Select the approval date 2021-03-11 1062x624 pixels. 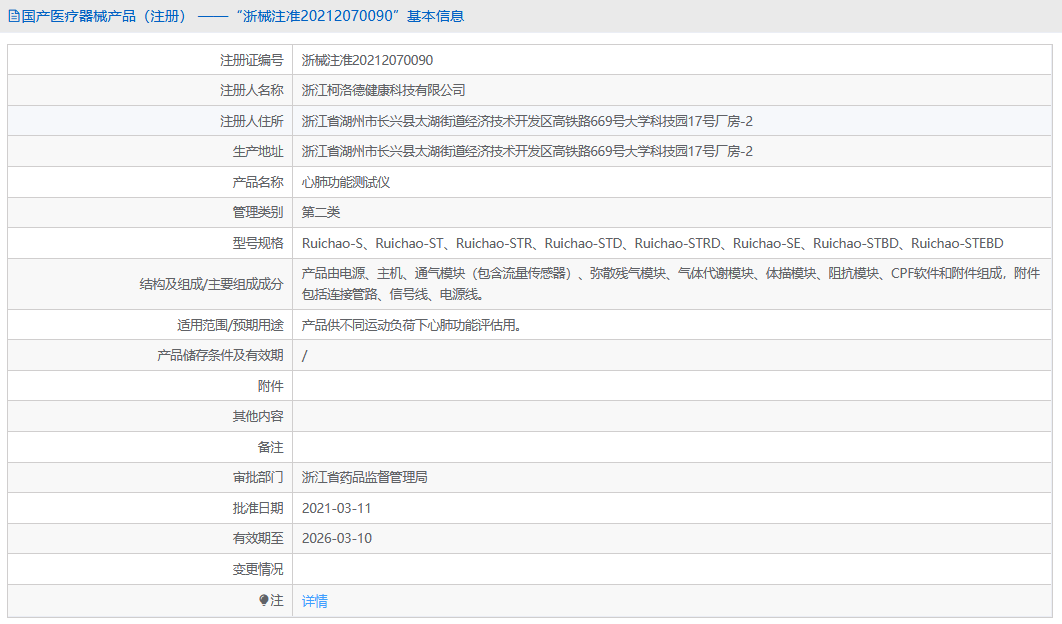336,508
